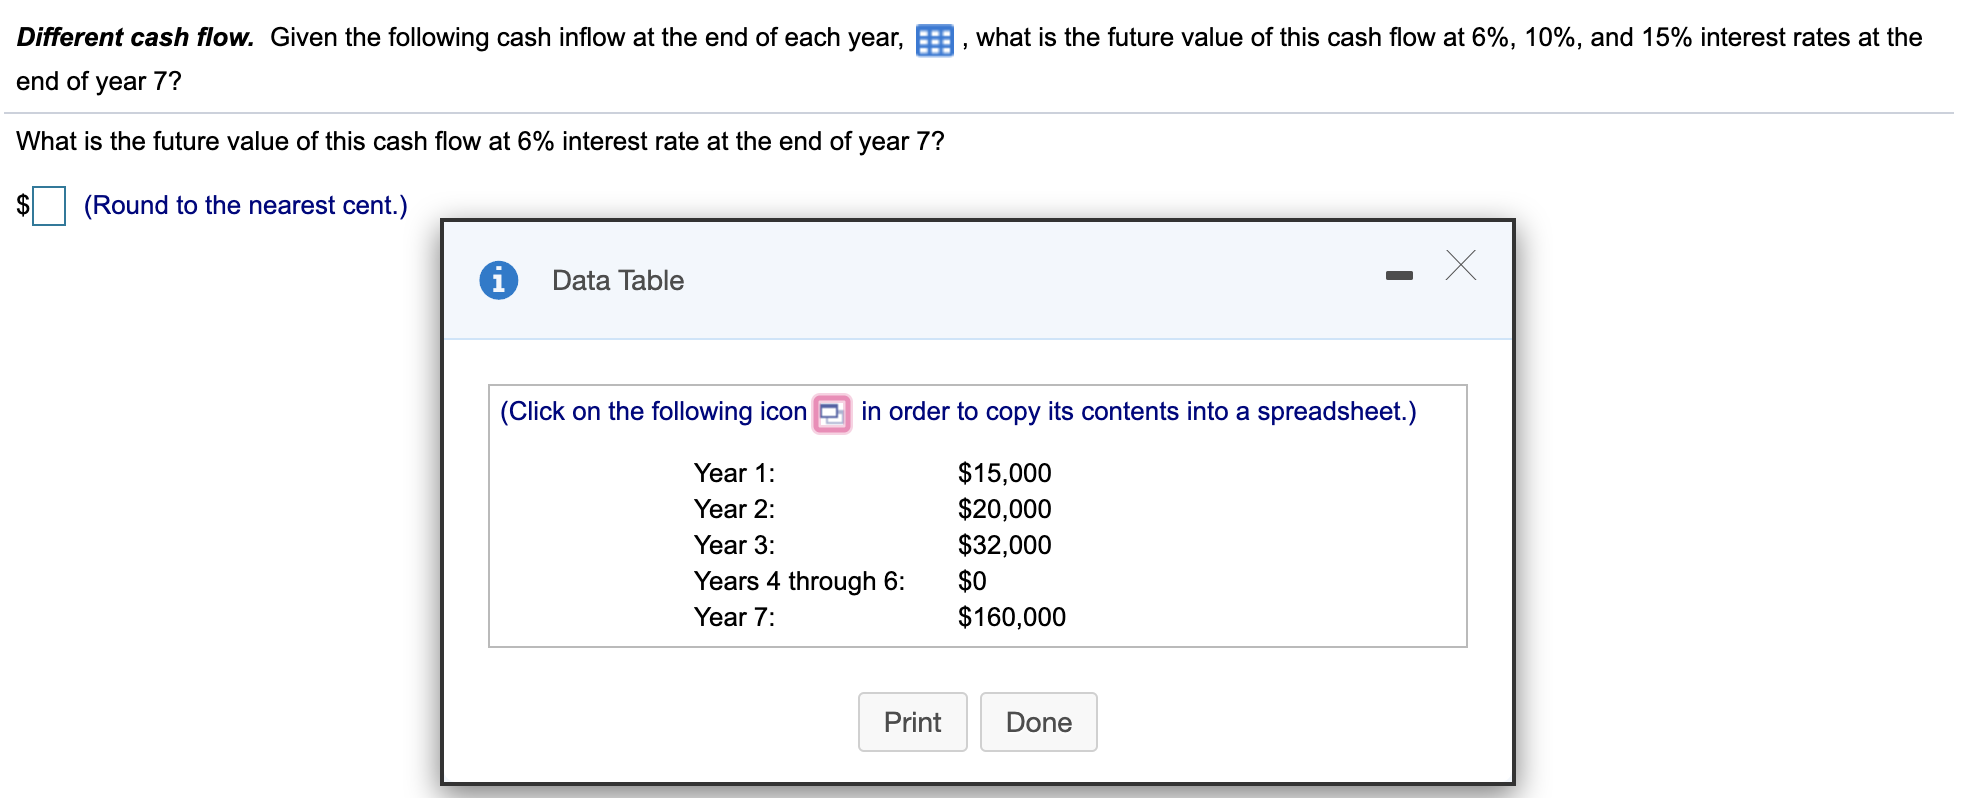Click the 6% interest rate sub-question text
1964x798 pixels.
click(480, 141)
